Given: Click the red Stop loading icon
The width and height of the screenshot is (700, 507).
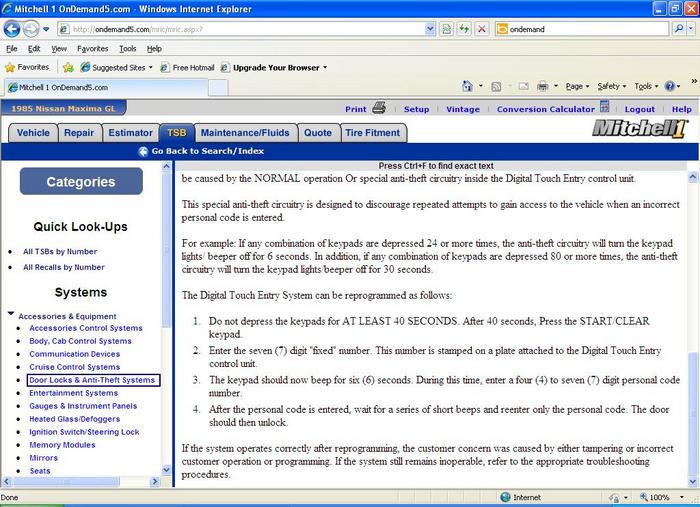Looking at the screenshot, I should click(482, 29).
